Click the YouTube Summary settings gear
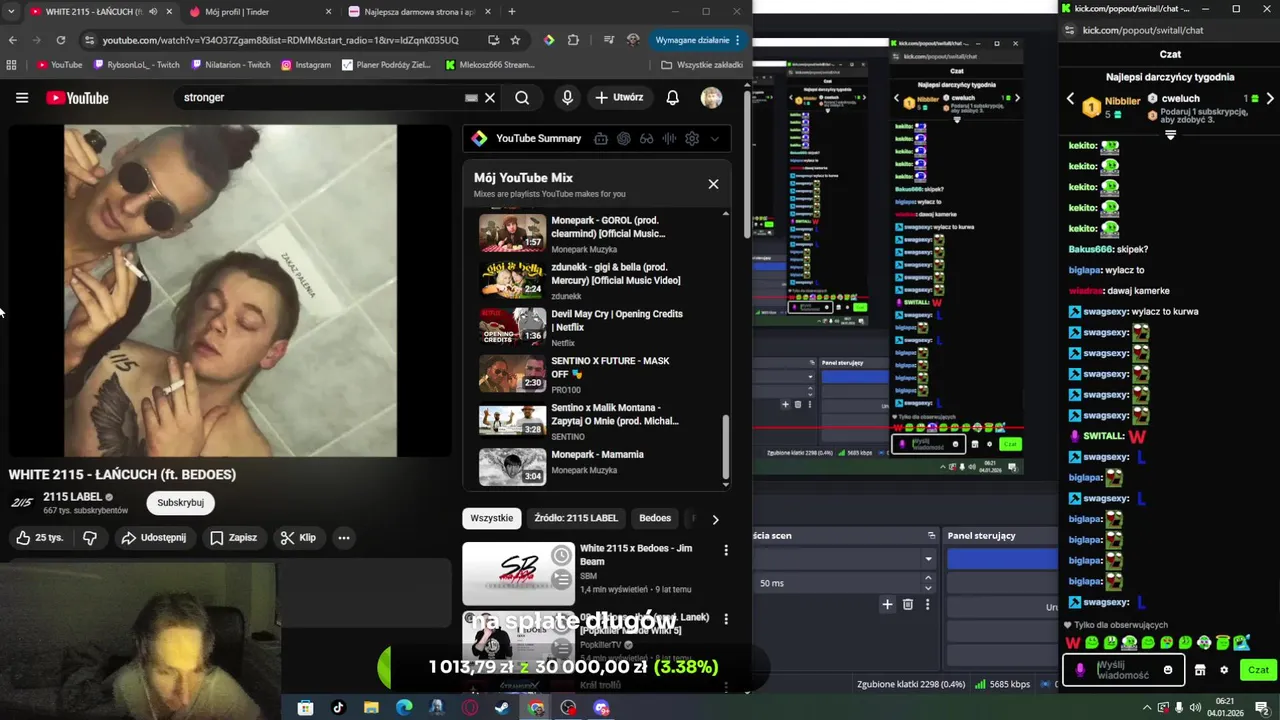Screen dimensions: 1280x720 [691, 139]
